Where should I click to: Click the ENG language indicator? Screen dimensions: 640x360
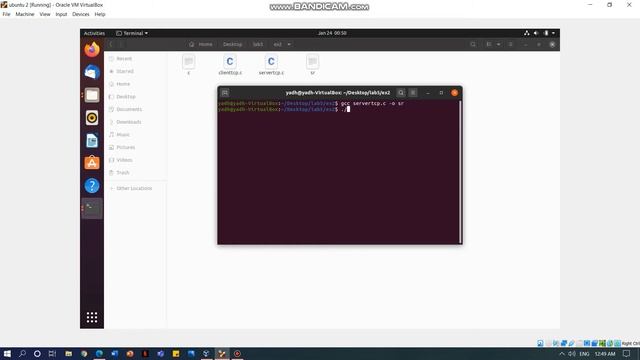584,354
